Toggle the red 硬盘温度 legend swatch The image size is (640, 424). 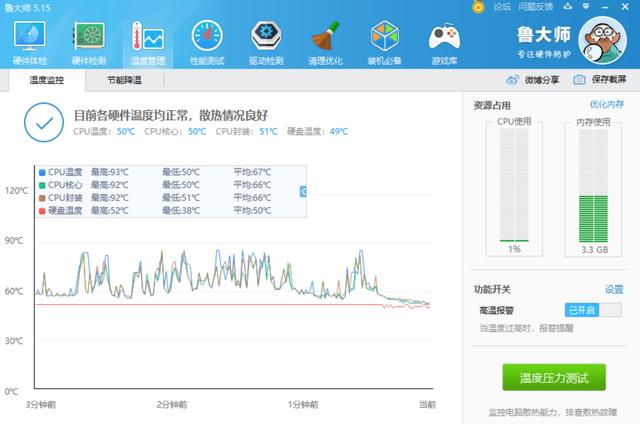click(x=42, y=211)
